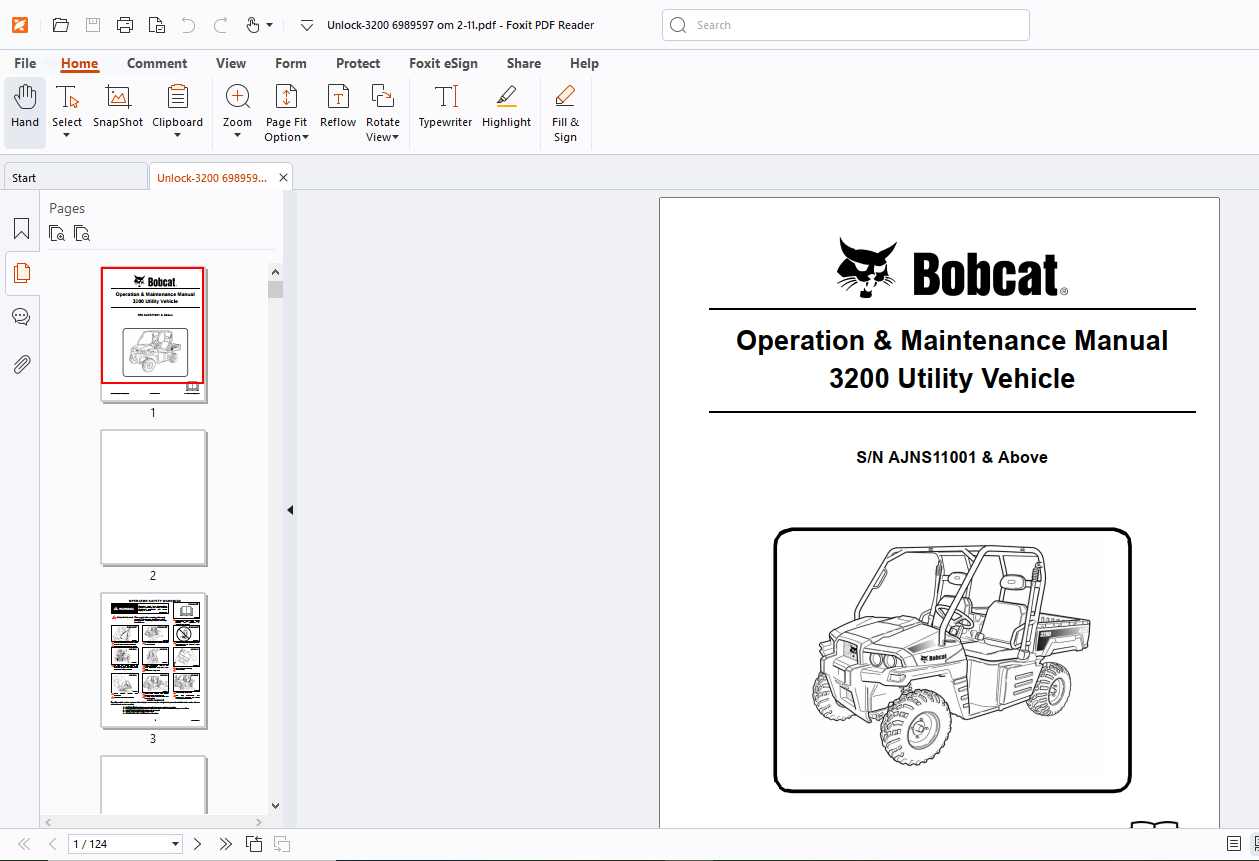Open the Bookmarks side panel
The height and width of the screenshot is (861, 1259).
click(x=21, y=229)
